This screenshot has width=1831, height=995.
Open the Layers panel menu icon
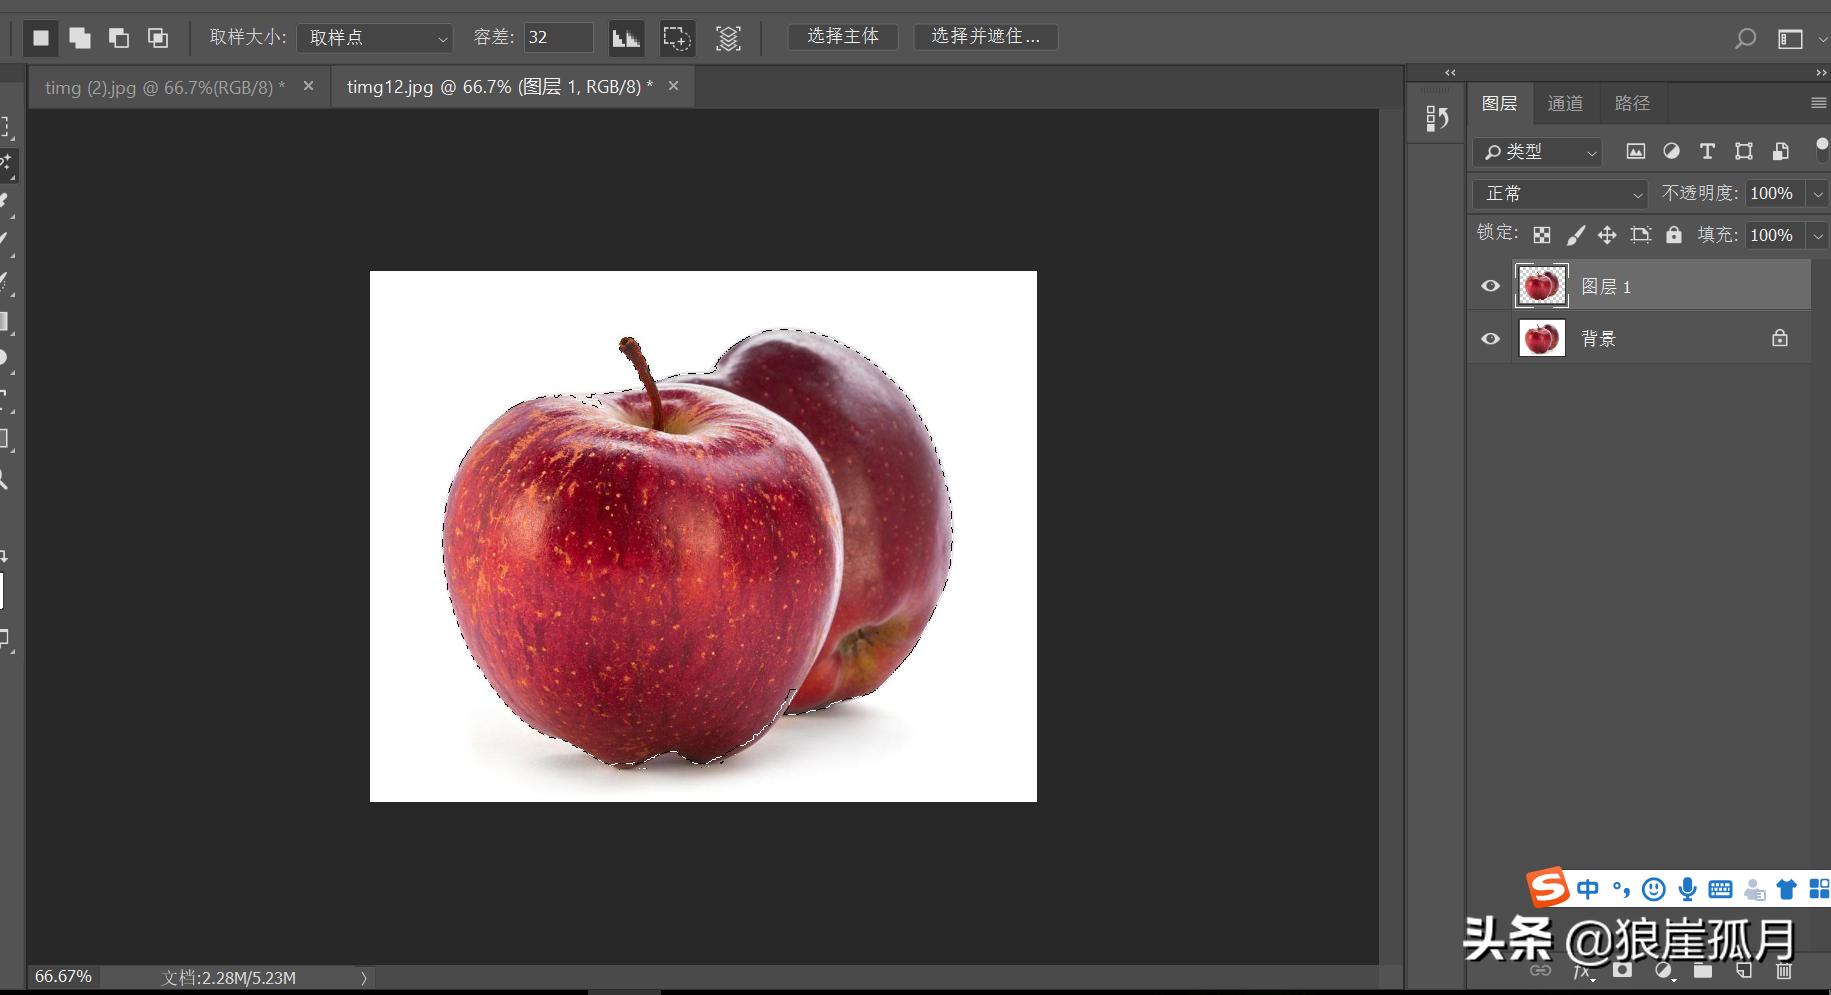click(x=1817, y=103)
